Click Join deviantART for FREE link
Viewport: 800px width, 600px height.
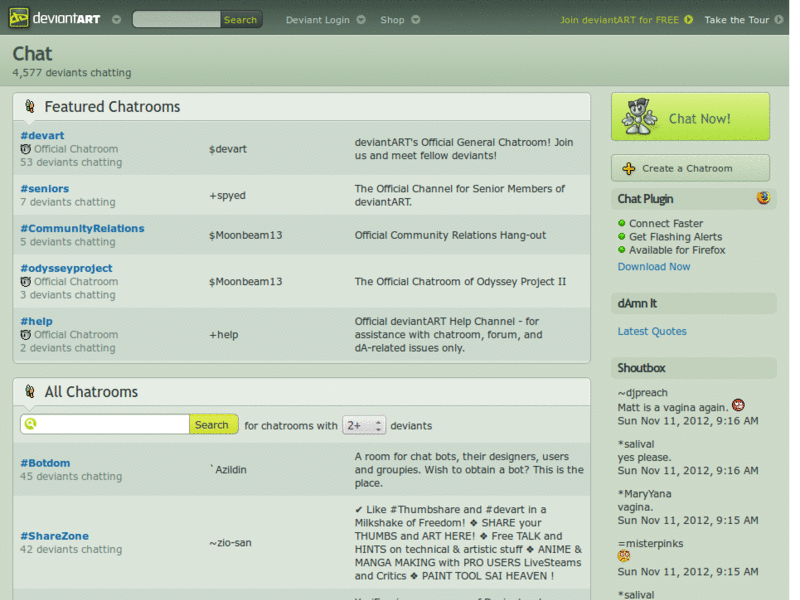click(x=619, y=20)
